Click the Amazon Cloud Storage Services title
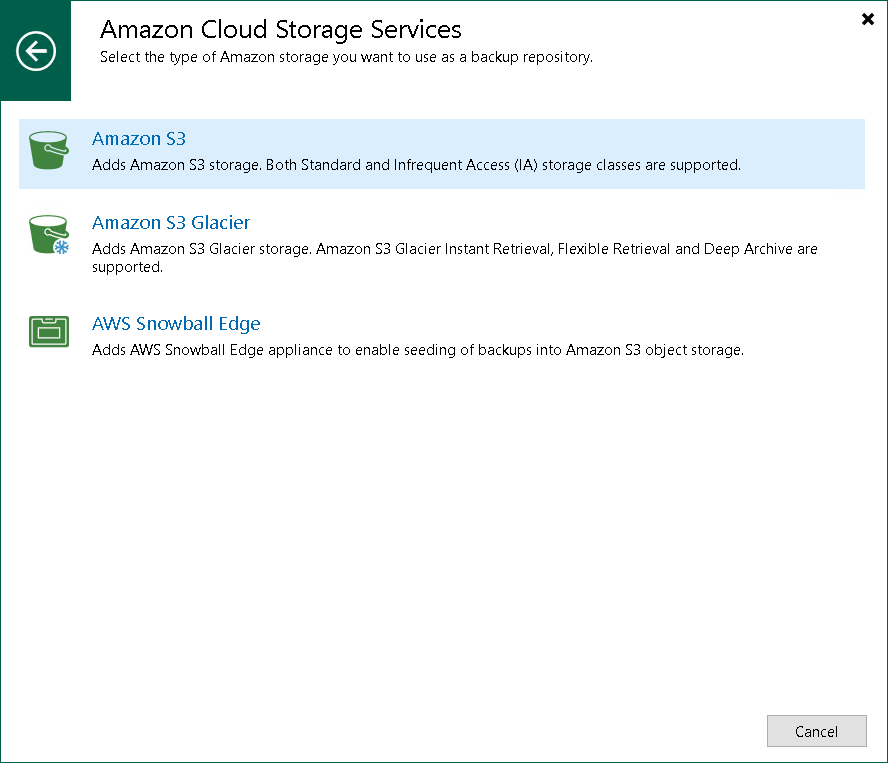This screenshot has width=888, height=763. click(x=278, y=30)
